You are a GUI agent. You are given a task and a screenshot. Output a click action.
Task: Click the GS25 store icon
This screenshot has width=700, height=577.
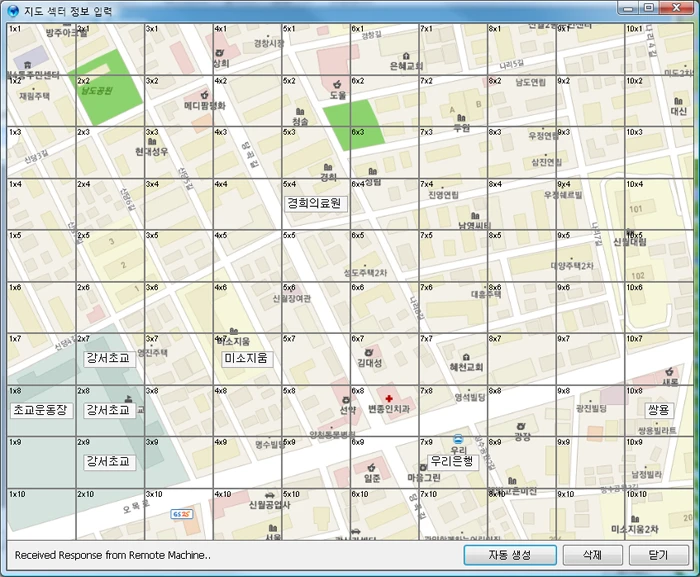coord(181,514)
